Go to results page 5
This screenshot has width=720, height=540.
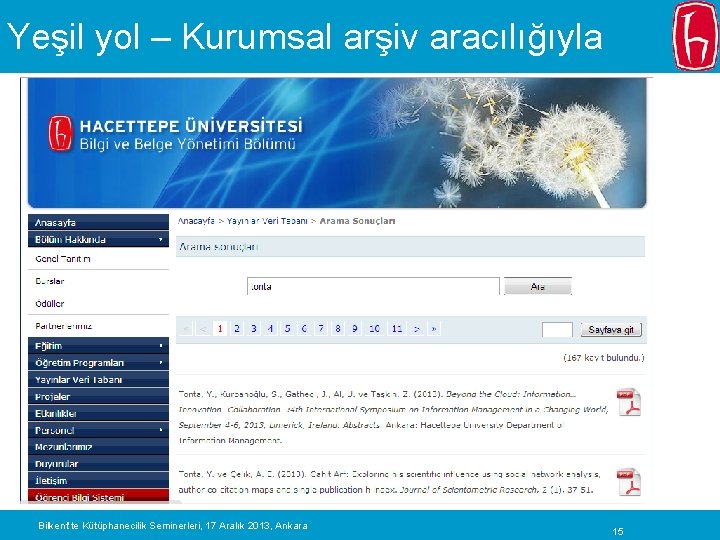(x=287, y=329)
